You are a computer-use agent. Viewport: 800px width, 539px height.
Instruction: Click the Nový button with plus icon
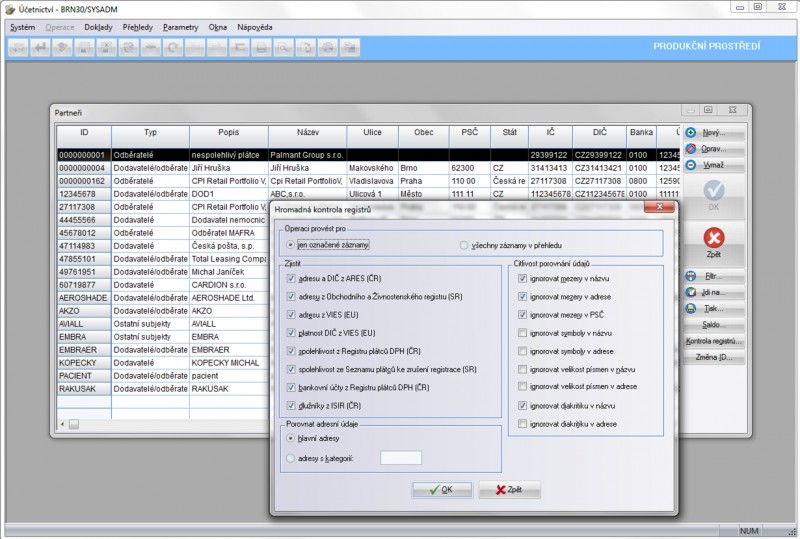712,132
